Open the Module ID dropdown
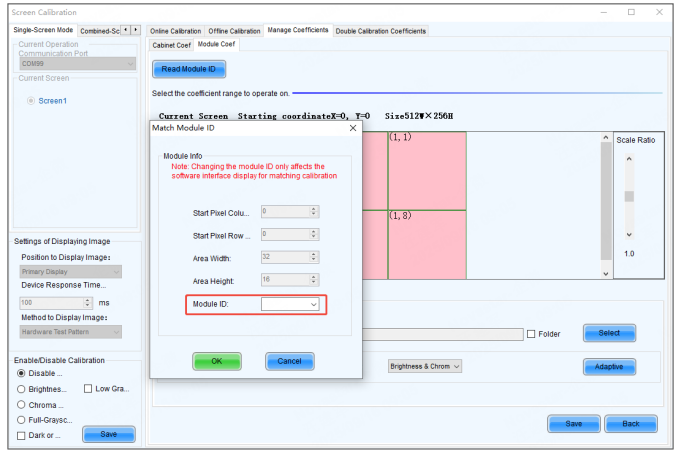Screen dimensions: 678x455 point(290,304)
